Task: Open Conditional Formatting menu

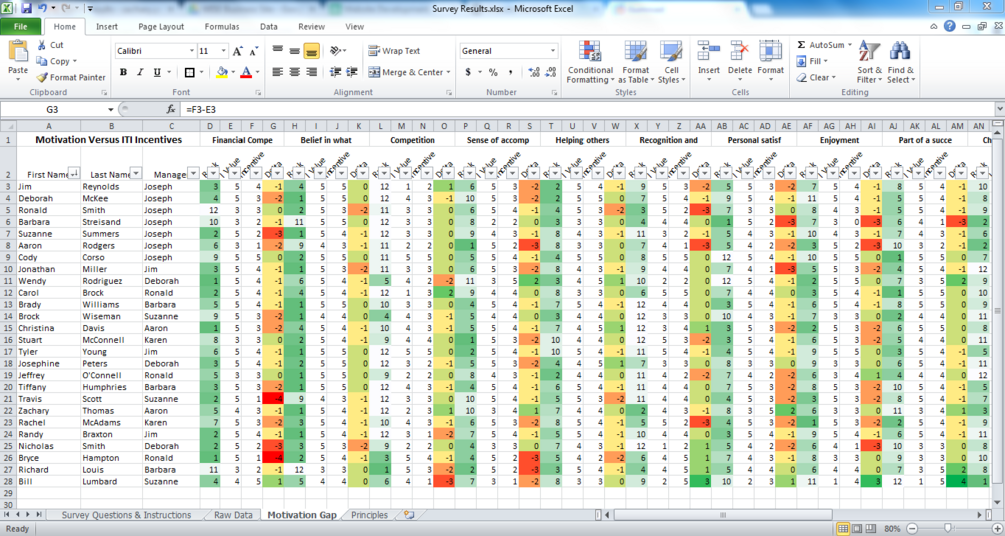Action: click(x=590, y=62)
